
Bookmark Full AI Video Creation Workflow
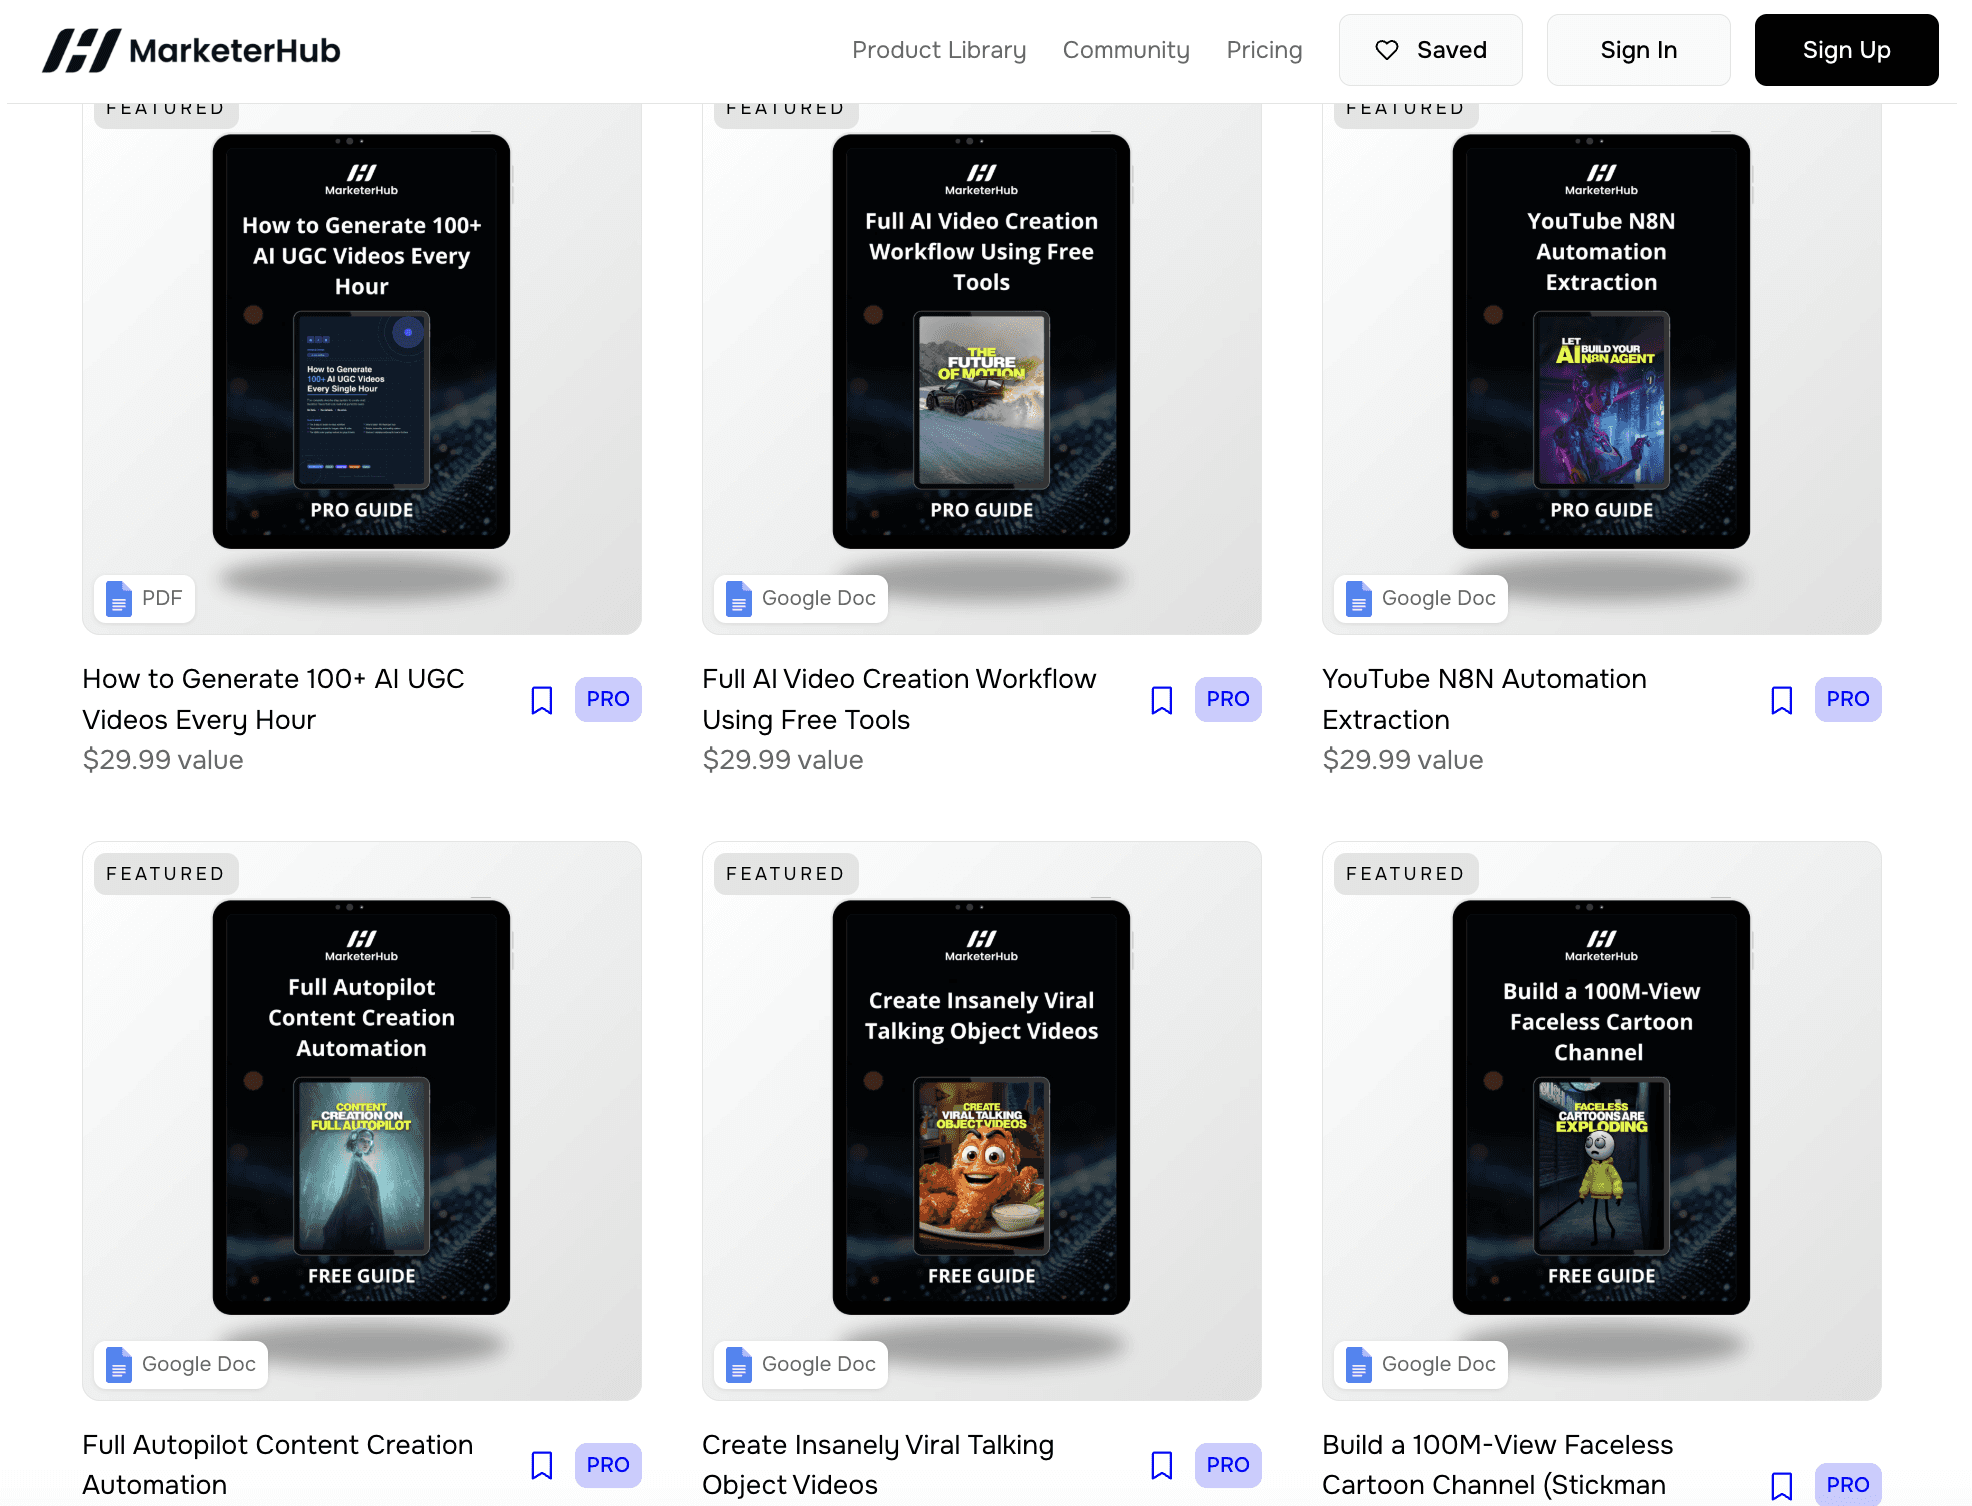tap(1162, 700)
